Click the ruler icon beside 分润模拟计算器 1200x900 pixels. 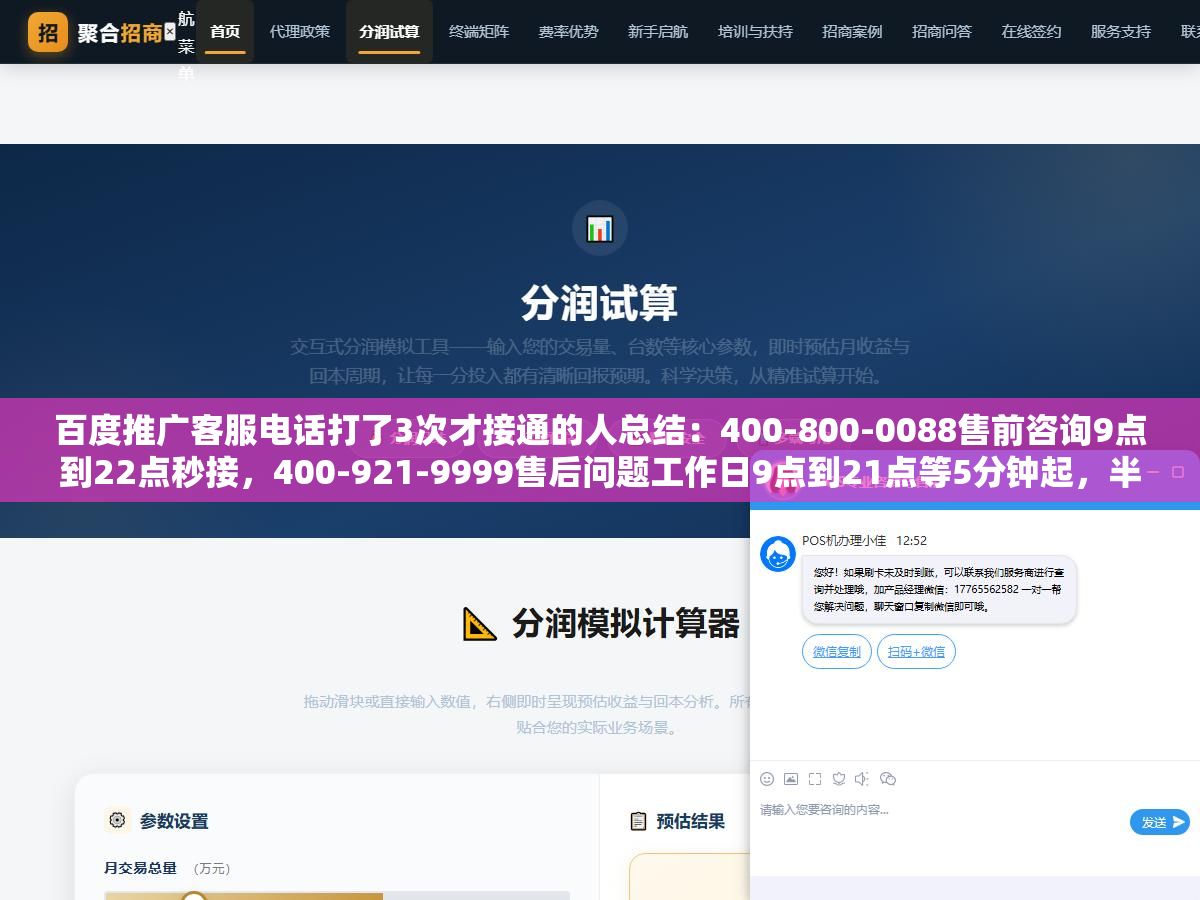click(480, 623)
